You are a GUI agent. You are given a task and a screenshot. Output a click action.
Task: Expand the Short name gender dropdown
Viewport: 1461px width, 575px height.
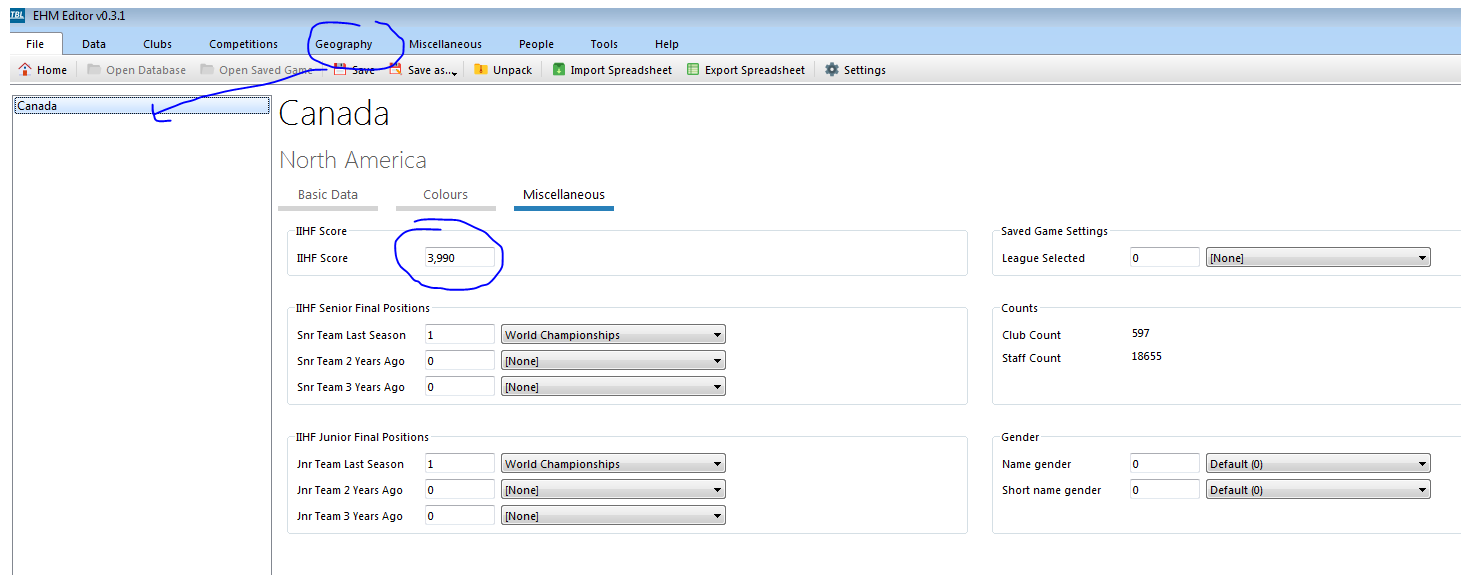click(1423, 490)
